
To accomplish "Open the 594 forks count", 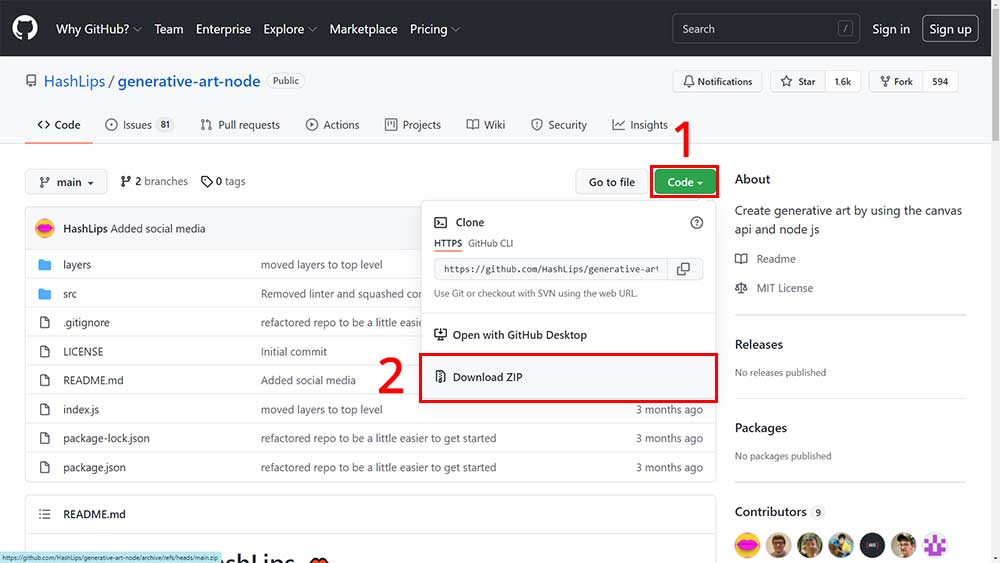I will (940, 82).
